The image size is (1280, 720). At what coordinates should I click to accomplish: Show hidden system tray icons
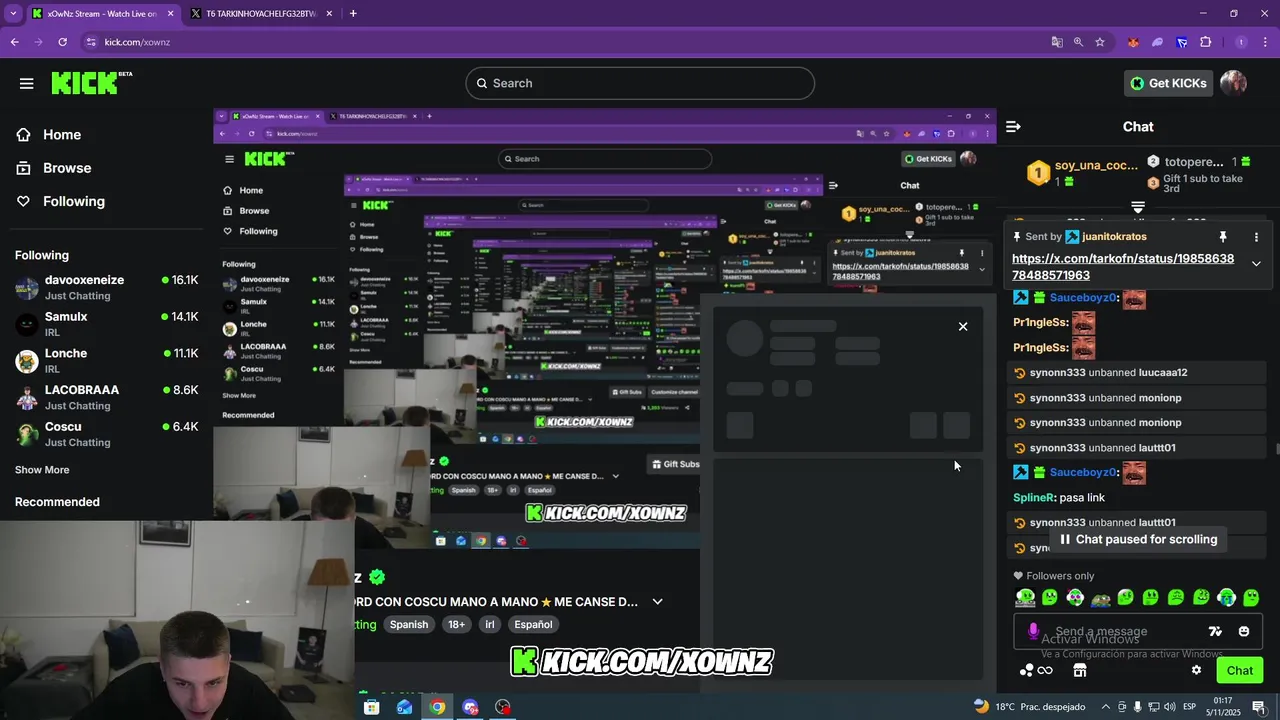click(1105, 707)
